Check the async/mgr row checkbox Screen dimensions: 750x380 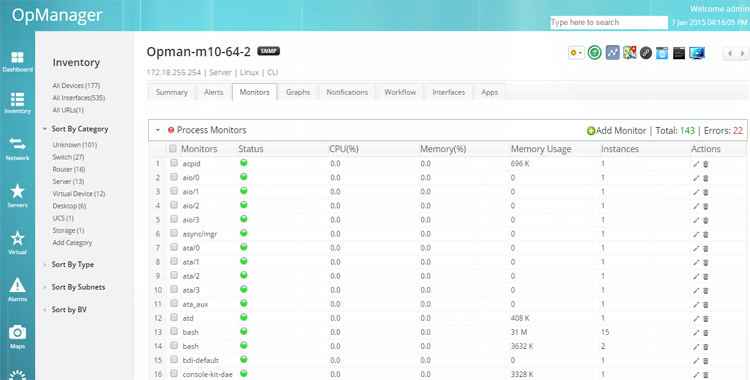(x=174, y=233)
